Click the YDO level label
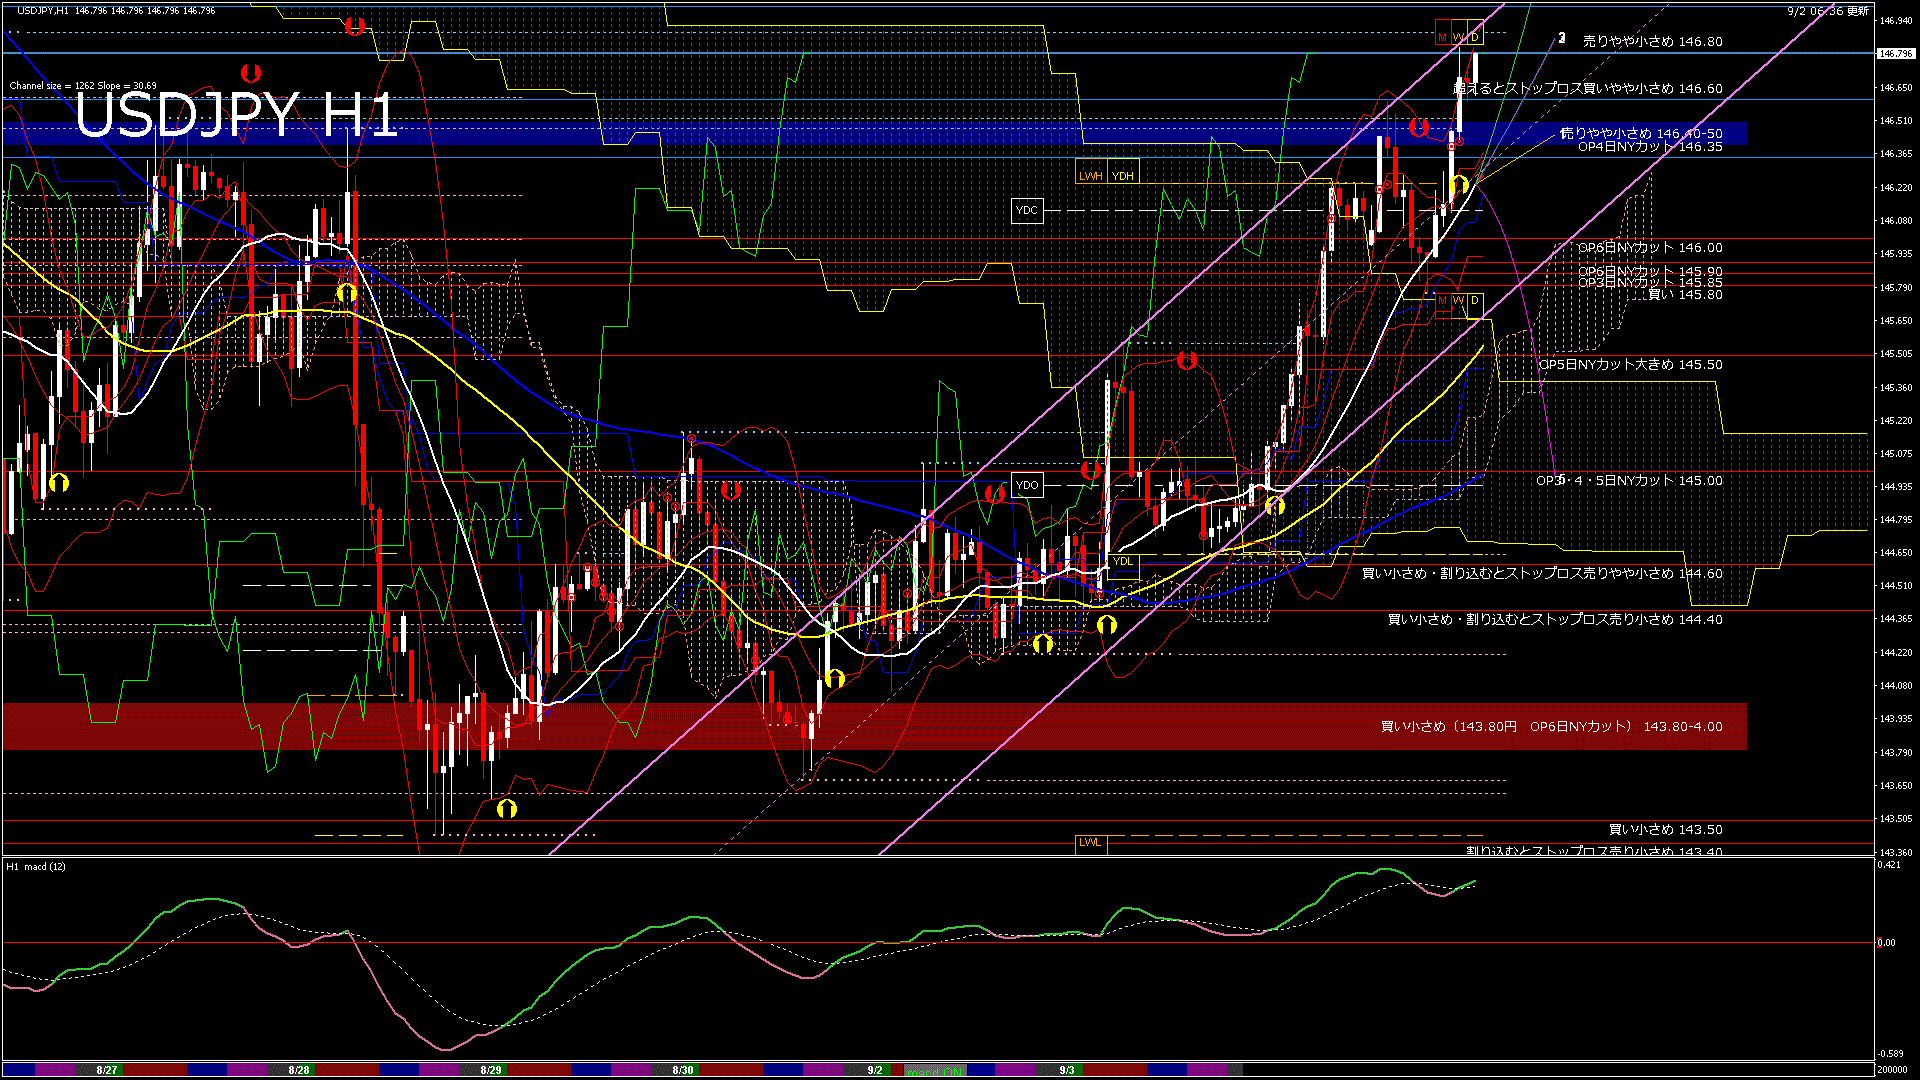 pos(1026,485)
